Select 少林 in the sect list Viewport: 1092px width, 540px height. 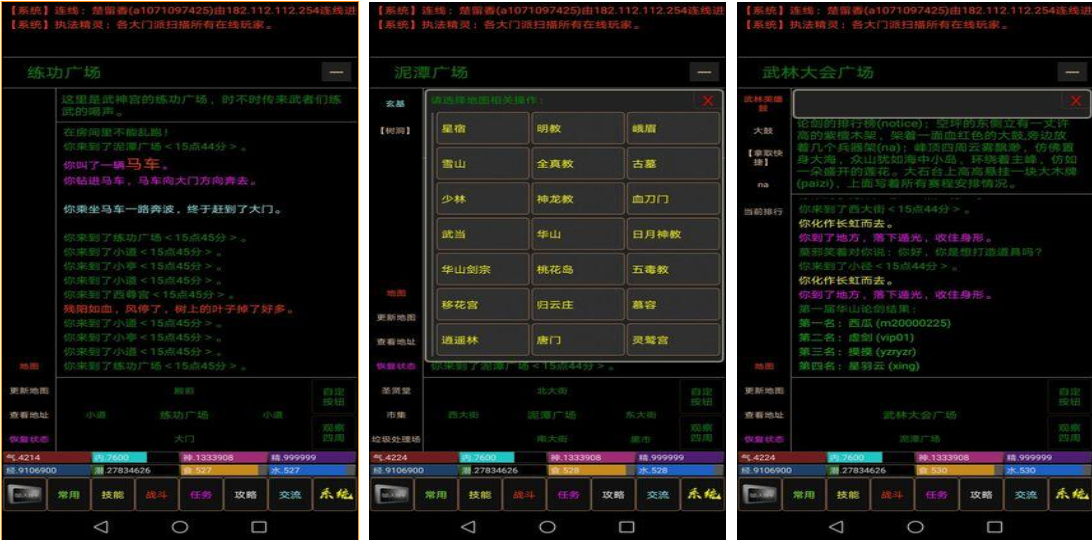tap(483, 199)
